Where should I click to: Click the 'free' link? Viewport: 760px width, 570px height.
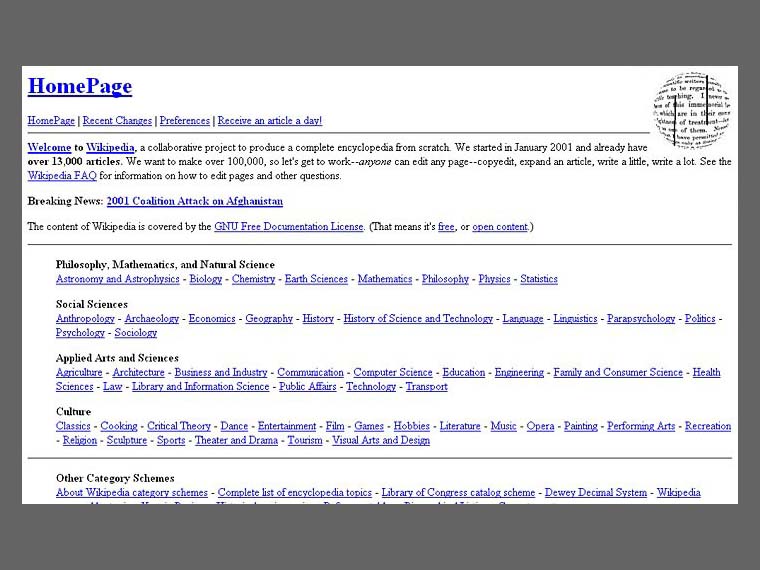tap(446, 226)
